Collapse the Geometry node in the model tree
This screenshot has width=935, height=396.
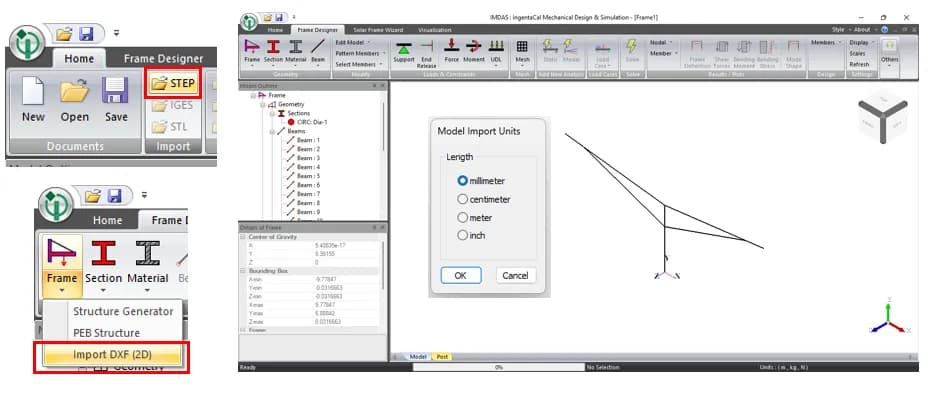click(263, 104)
